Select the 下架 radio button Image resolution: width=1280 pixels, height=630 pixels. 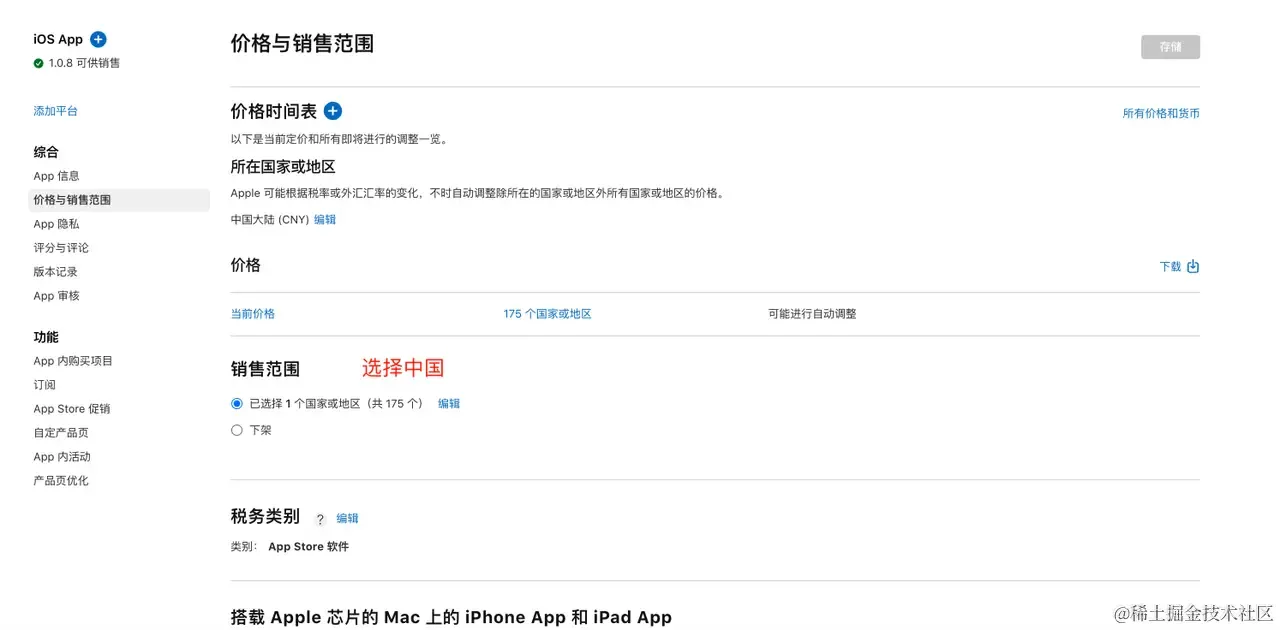tap(237, 430)
